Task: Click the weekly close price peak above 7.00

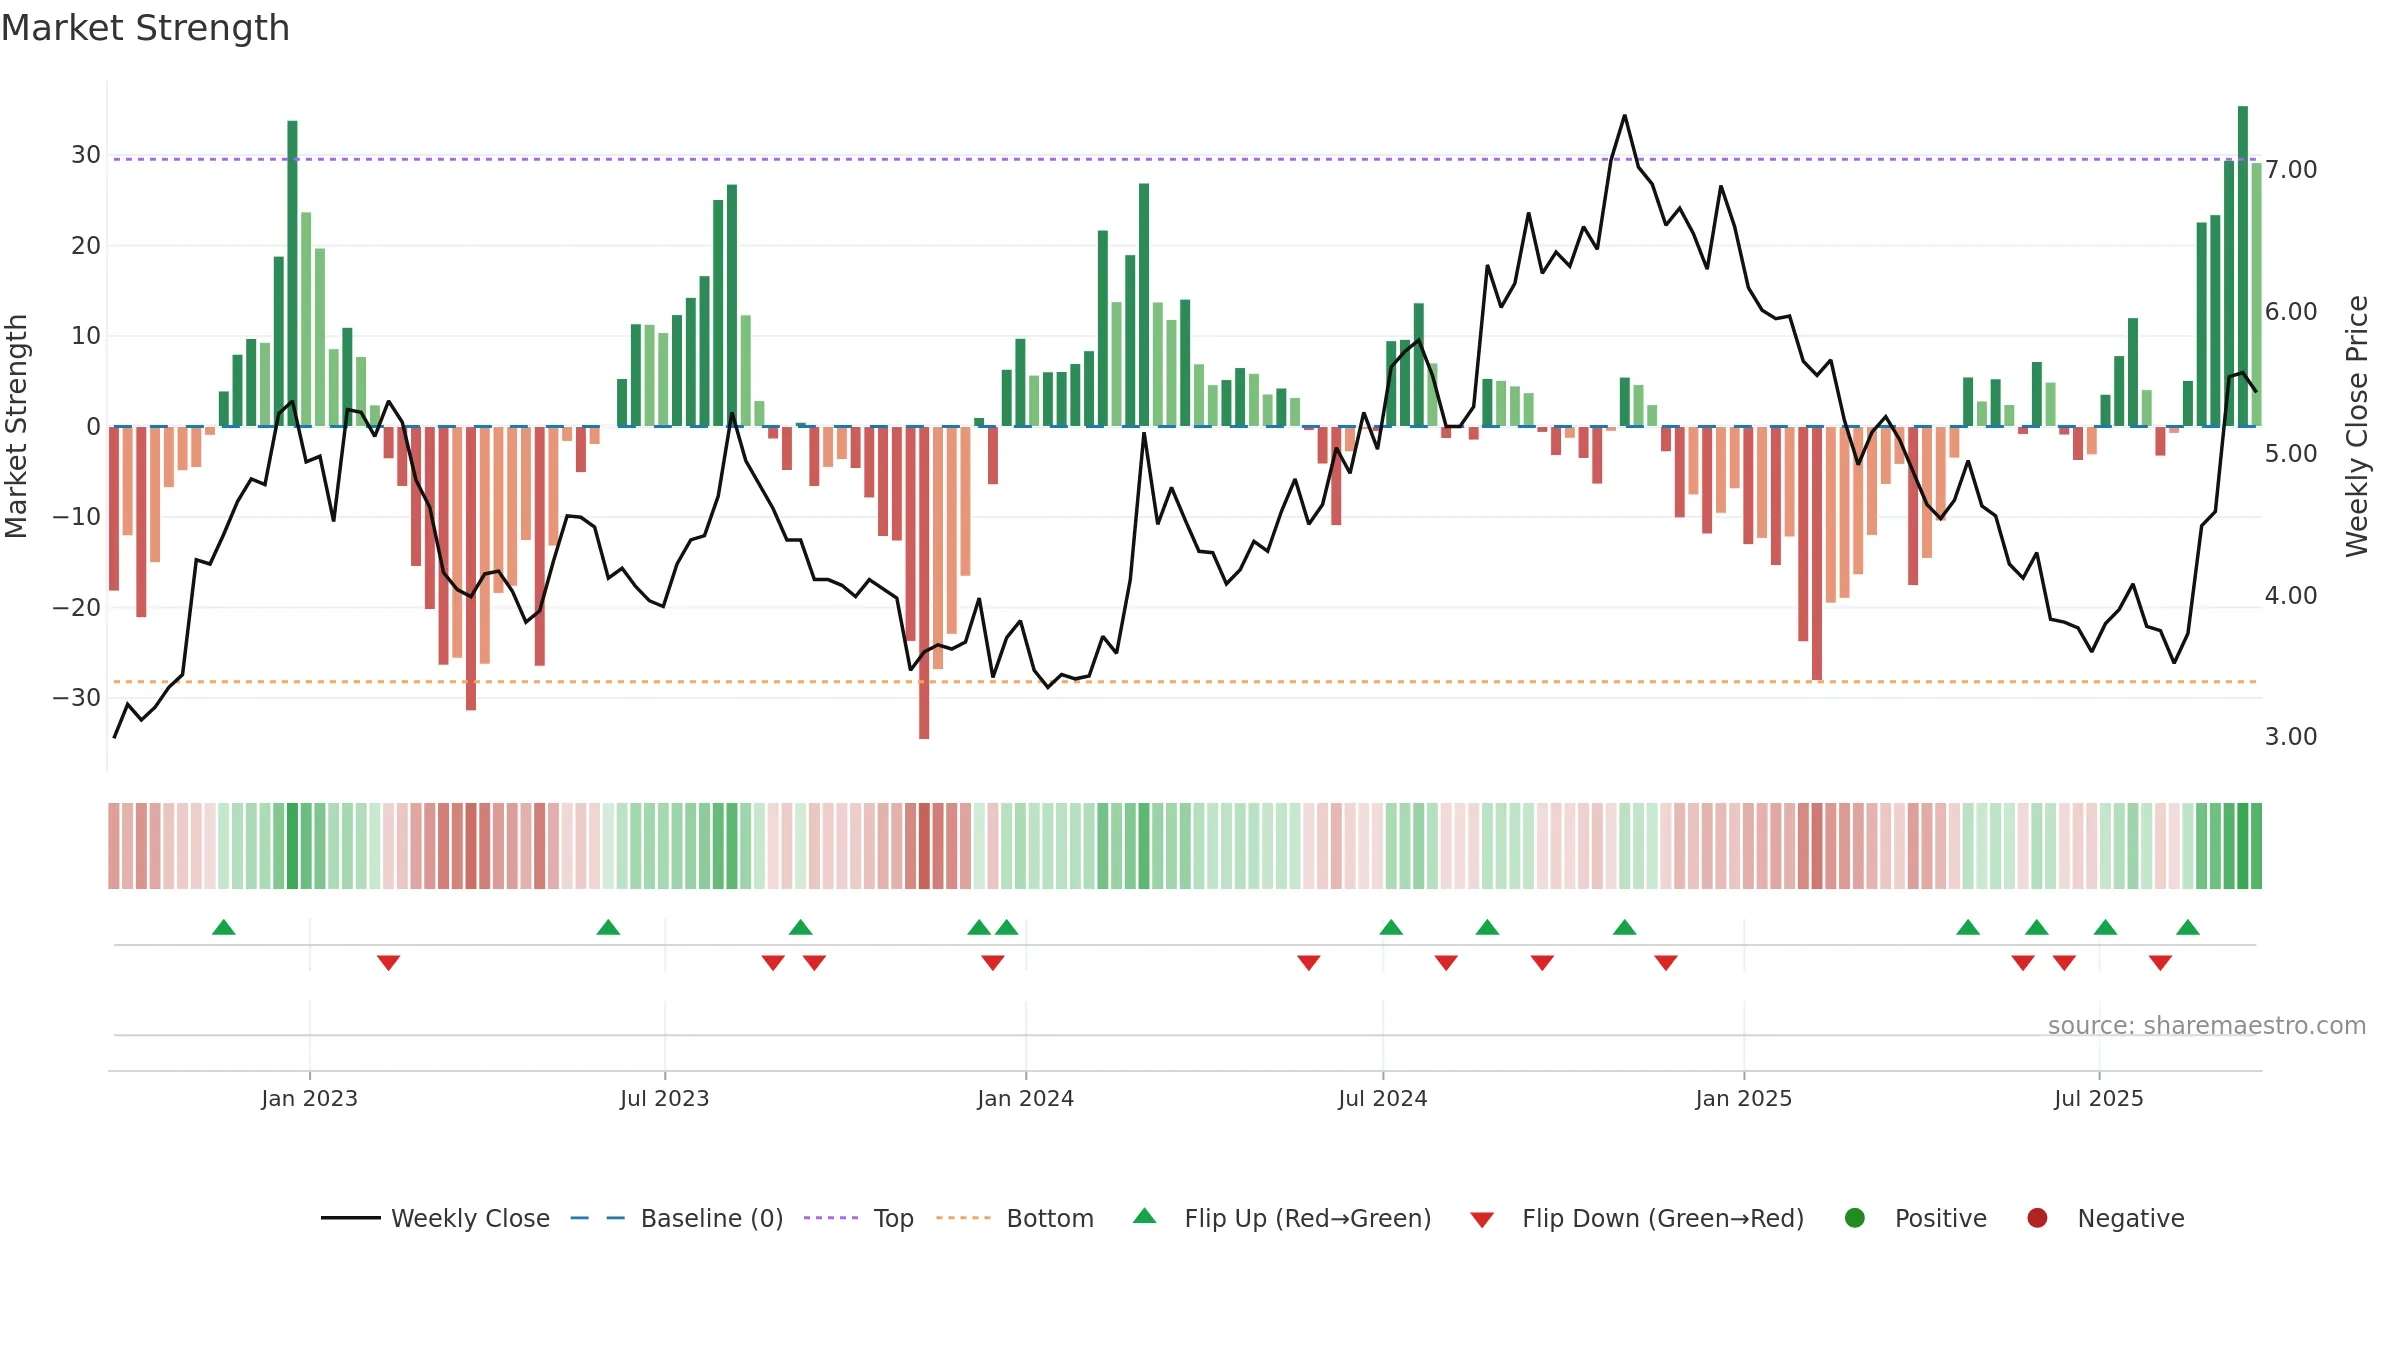Action: (1624, 117)
